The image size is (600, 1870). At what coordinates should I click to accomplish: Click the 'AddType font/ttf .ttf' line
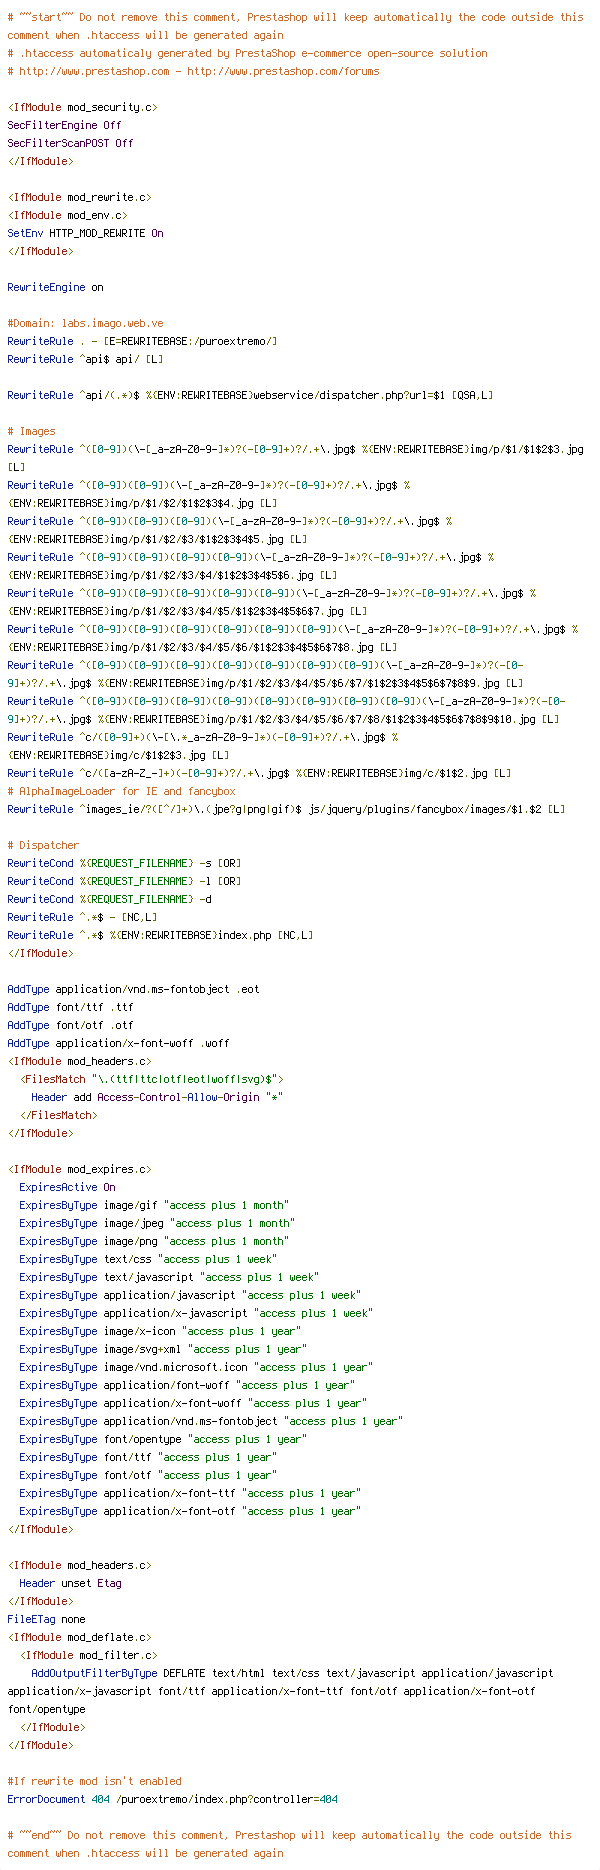[x=70, y=1007]
